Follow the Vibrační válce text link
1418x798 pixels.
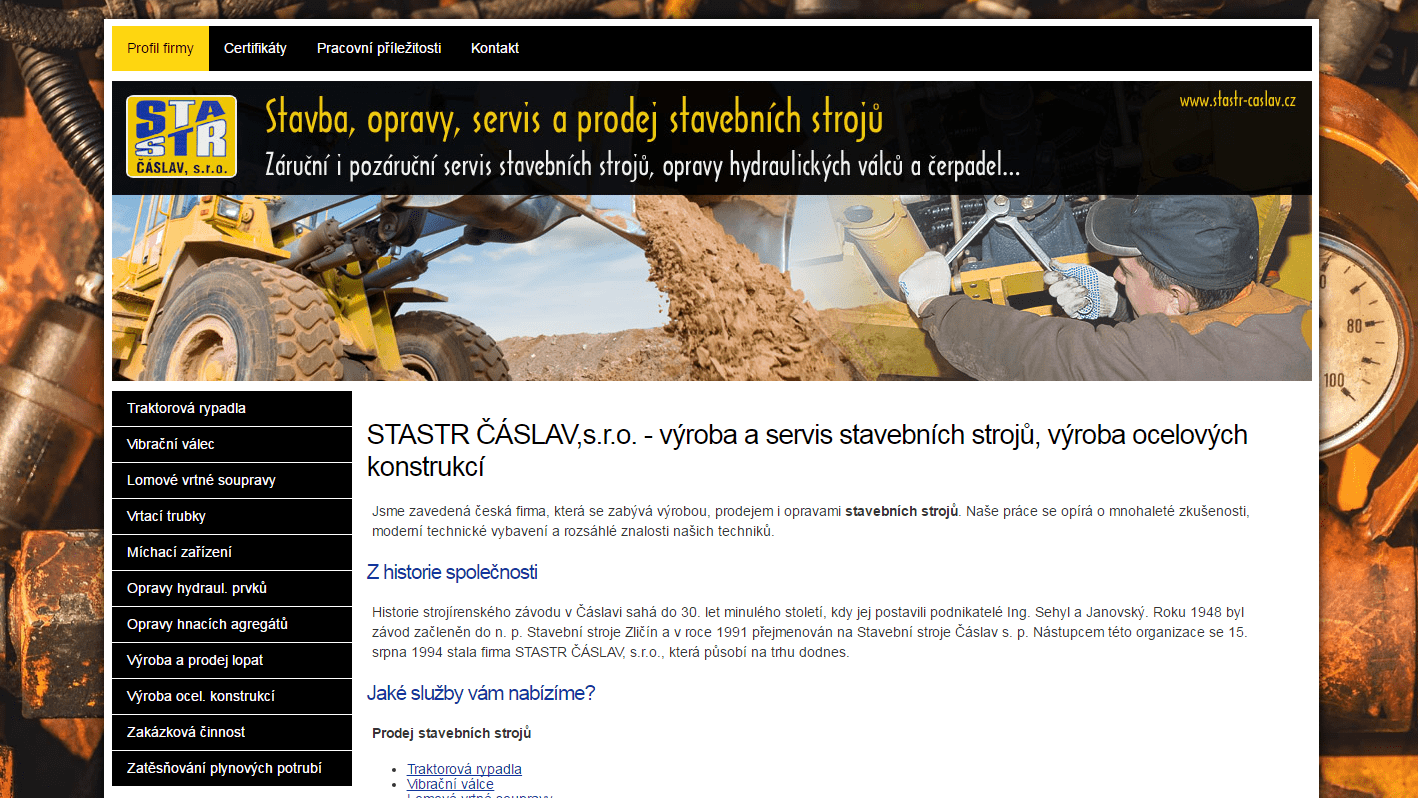450,785
